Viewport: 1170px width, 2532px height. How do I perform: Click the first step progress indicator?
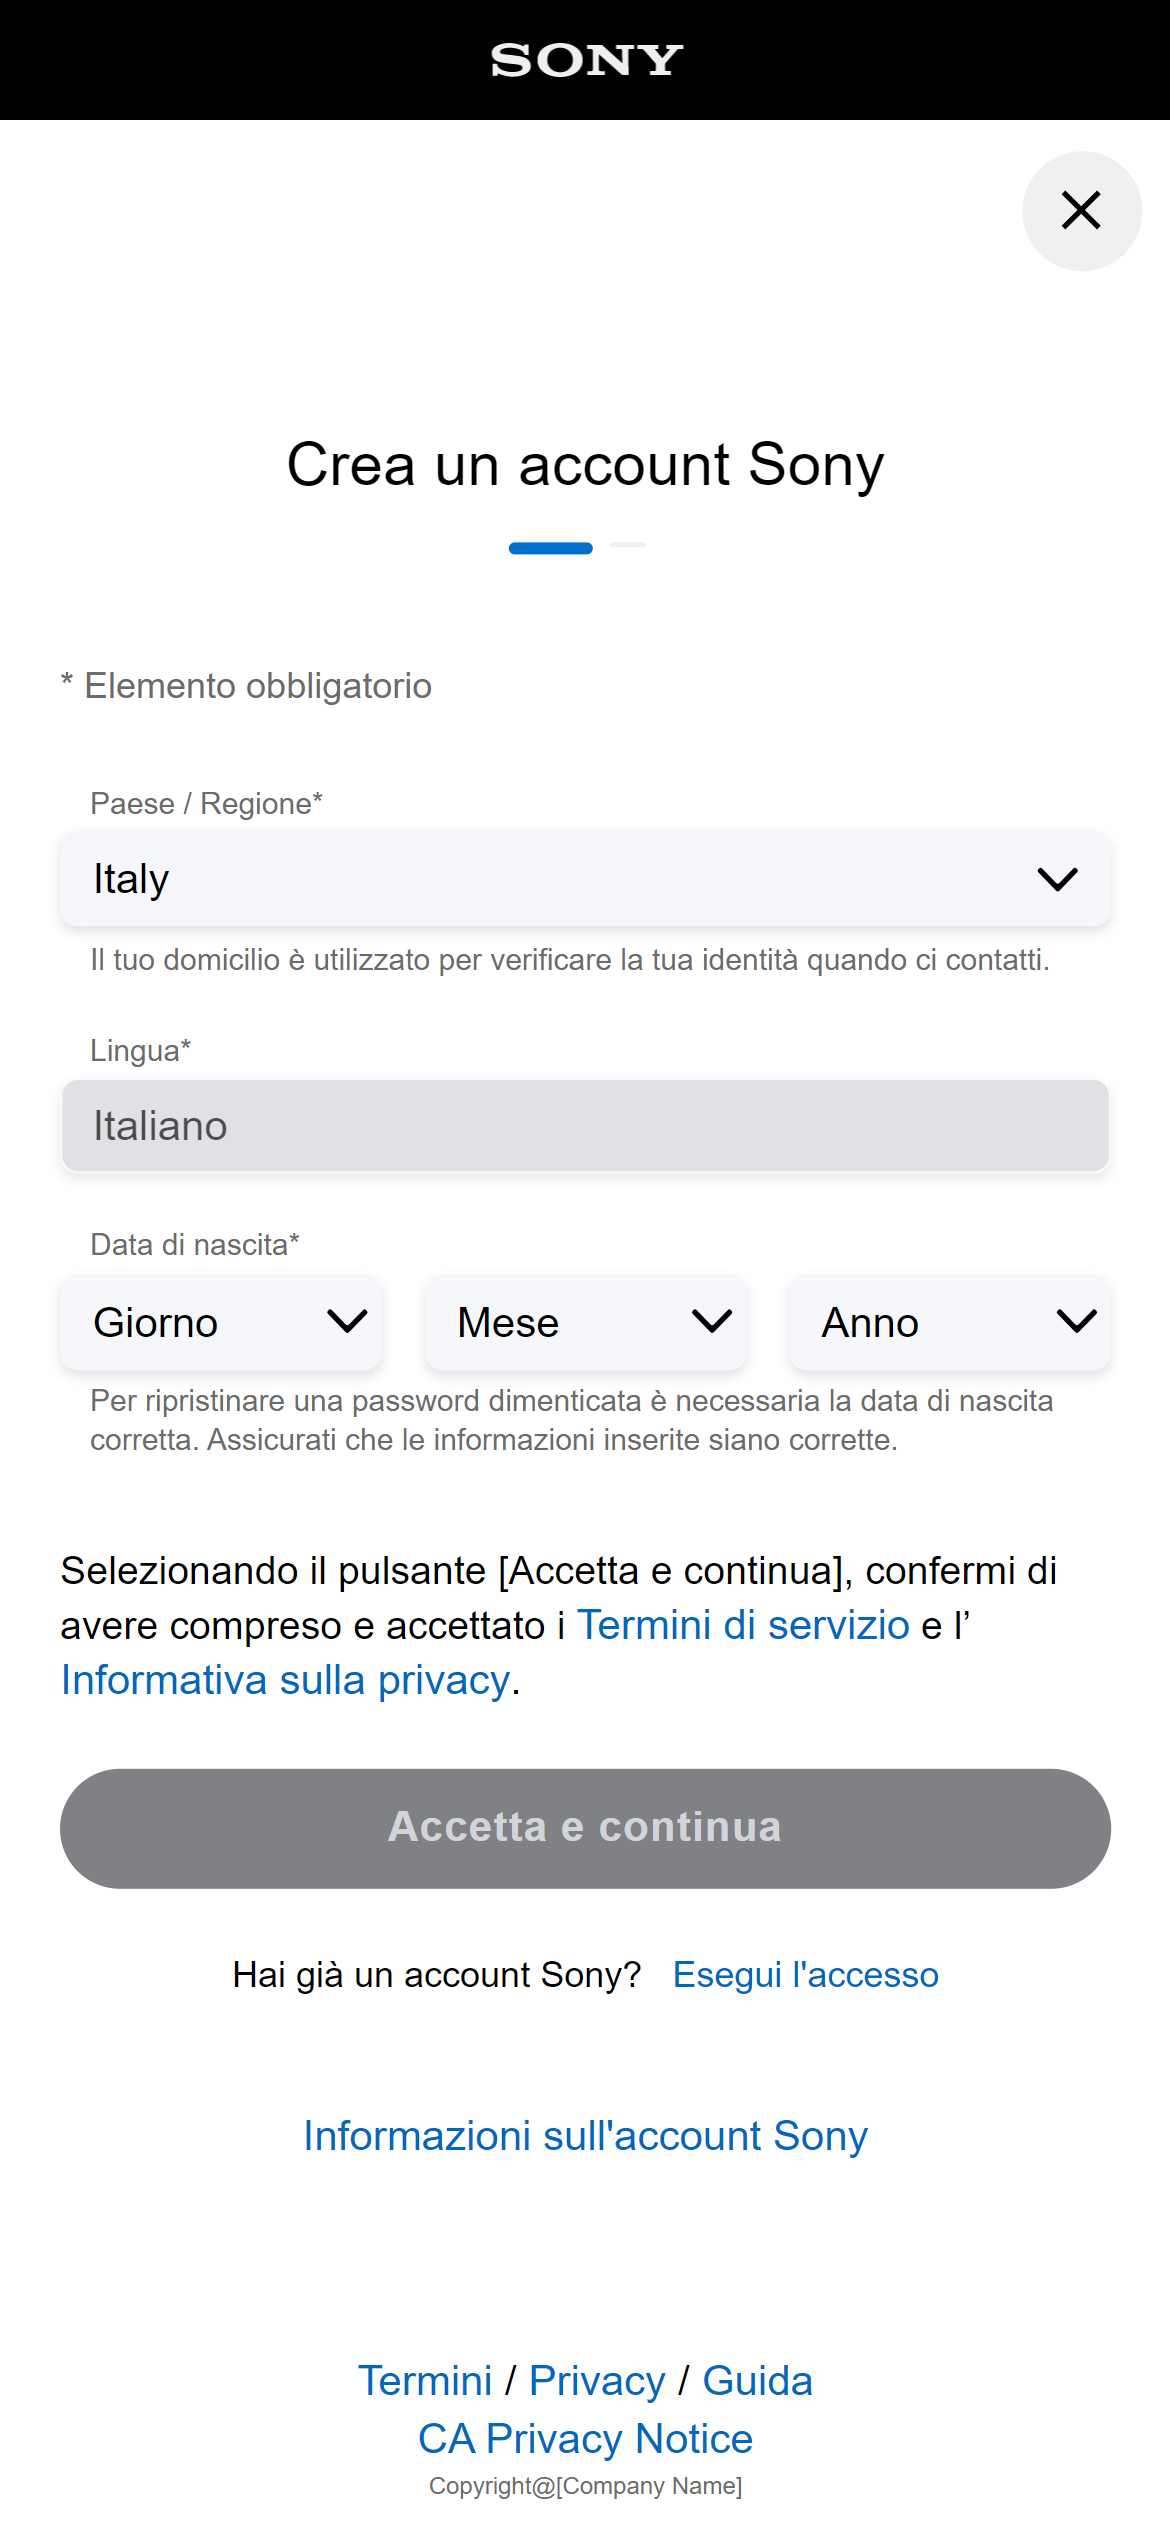(x=551, y=548)
